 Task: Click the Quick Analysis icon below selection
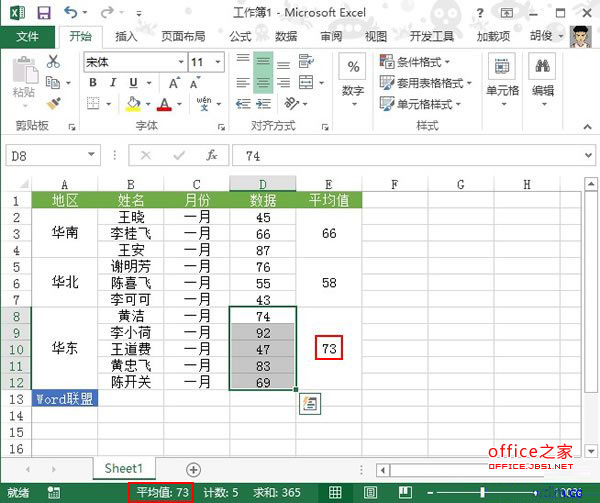click(310, 404)
